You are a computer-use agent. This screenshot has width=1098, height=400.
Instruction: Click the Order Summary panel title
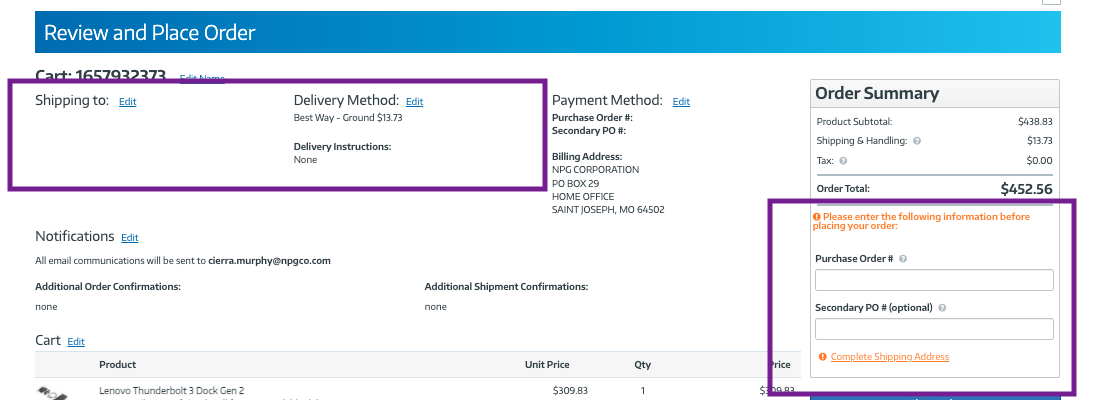coord(877,93)
